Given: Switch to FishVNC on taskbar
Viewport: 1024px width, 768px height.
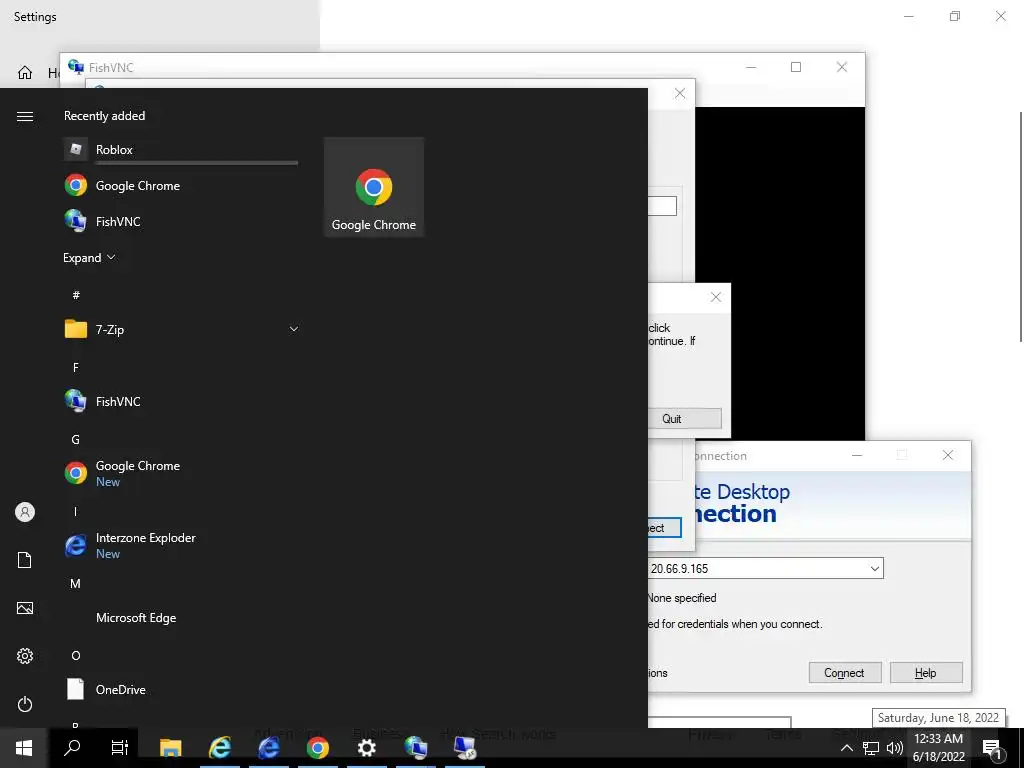Looking at the screenshot, I should pyautogui.click(x=415, y=748).
